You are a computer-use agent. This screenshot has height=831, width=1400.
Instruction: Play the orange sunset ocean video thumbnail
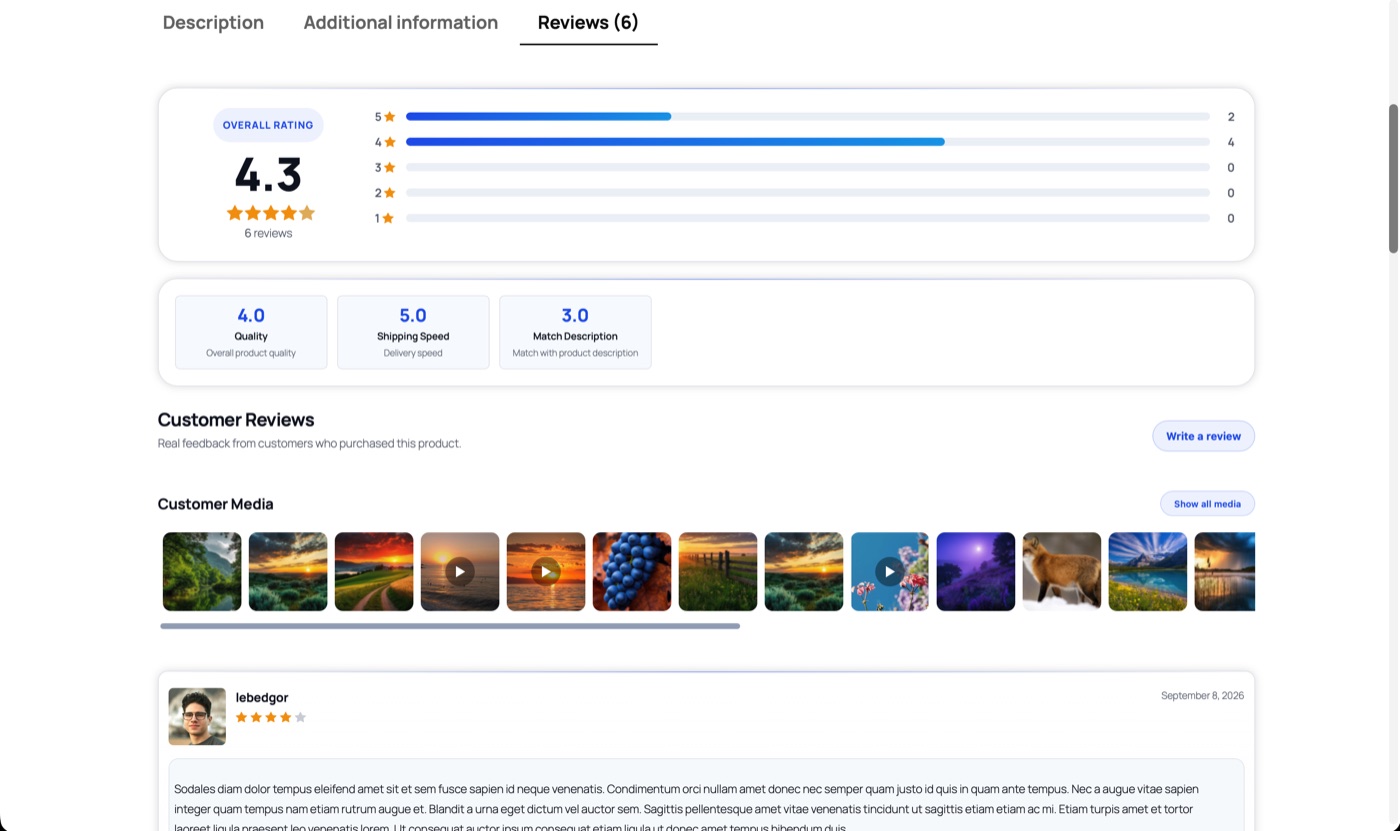tap(546, 571)
